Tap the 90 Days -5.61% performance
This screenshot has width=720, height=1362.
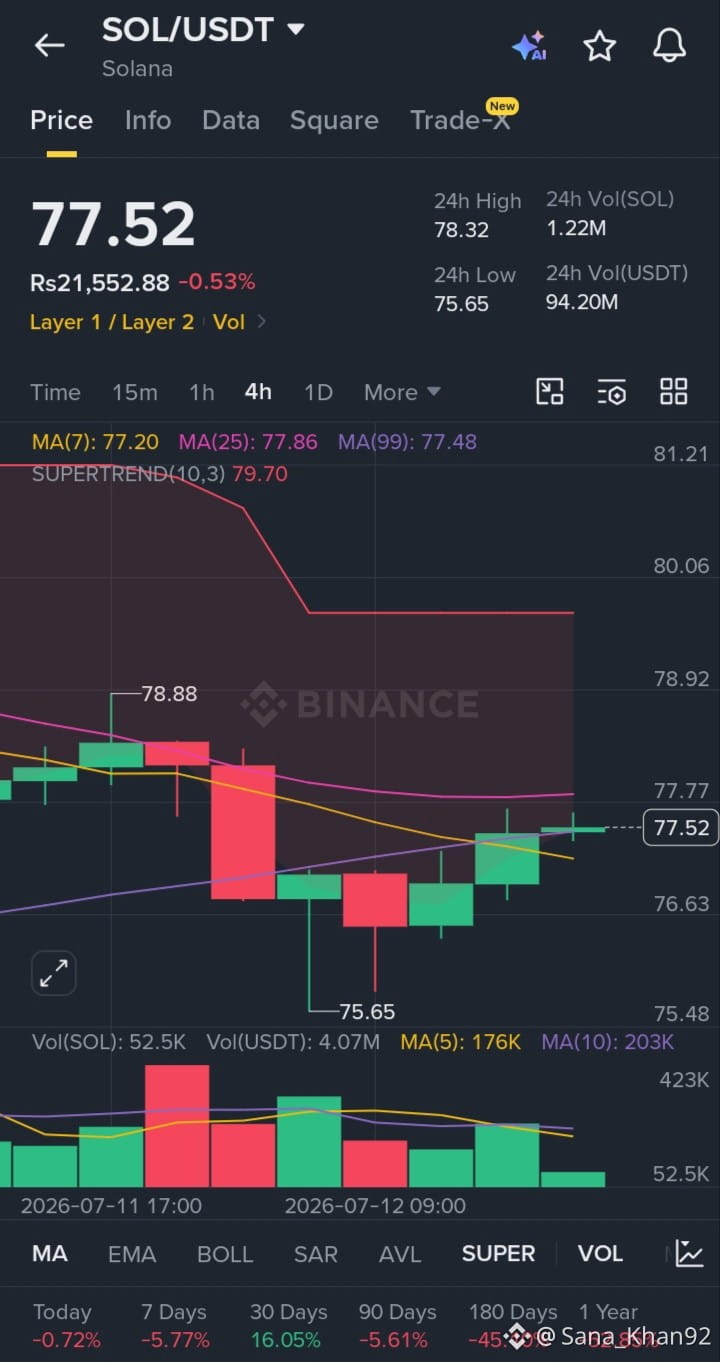pos(397,1325)
